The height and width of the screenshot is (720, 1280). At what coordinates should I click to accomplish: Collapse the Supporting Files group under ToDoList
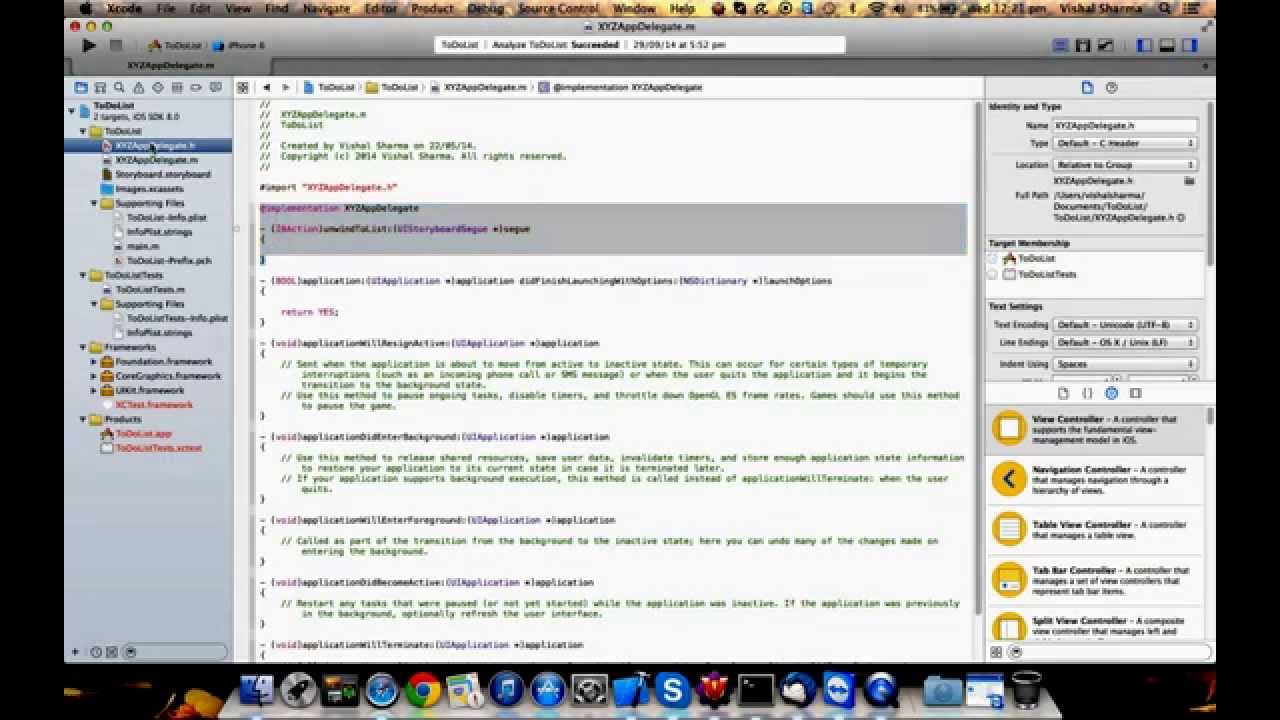[95, 203]
